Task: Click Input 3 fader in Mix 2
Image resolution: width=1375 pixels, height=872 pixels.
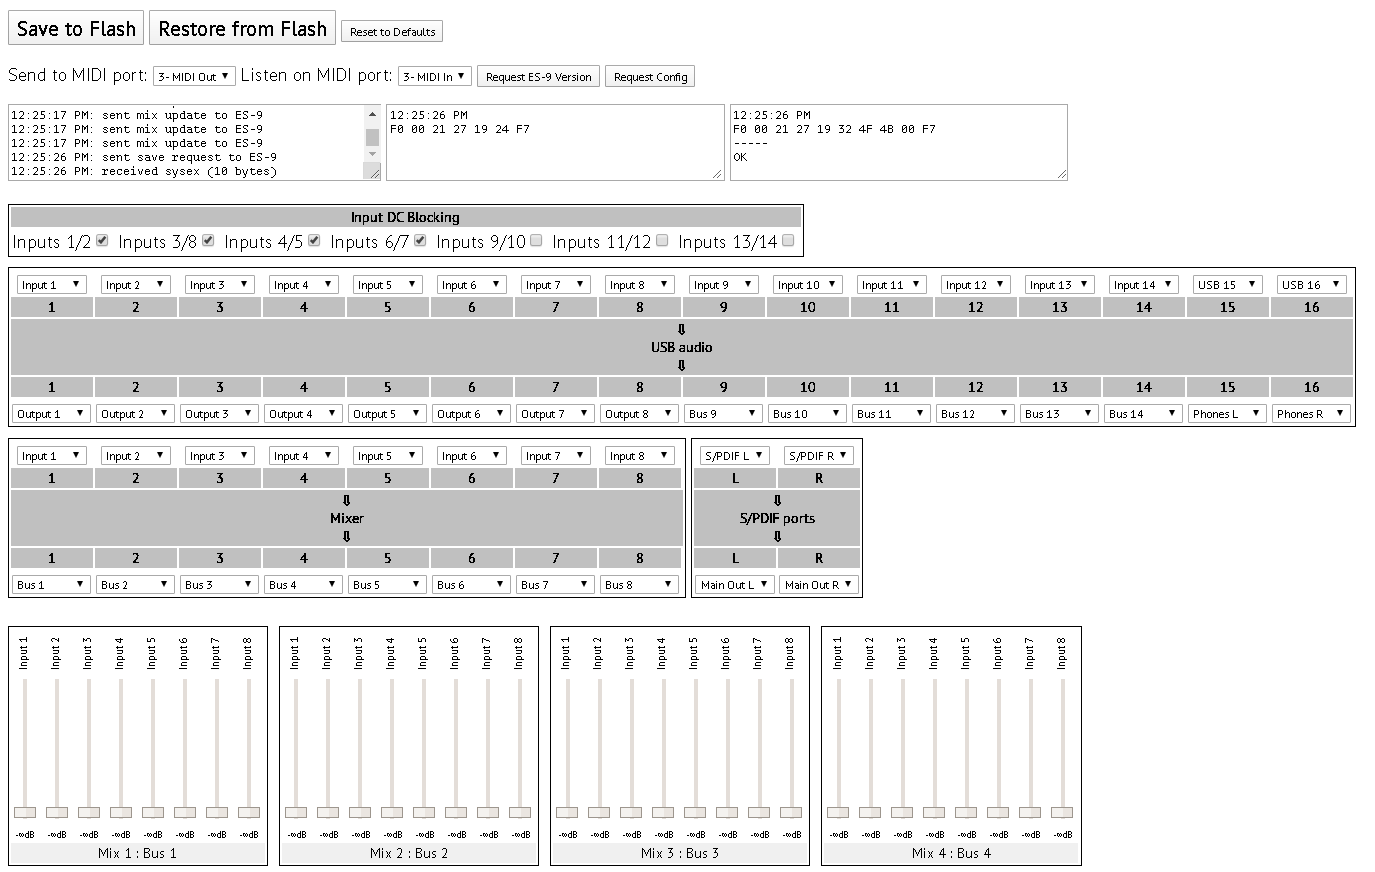Action: pyautogui.click(x=360, y=812)
